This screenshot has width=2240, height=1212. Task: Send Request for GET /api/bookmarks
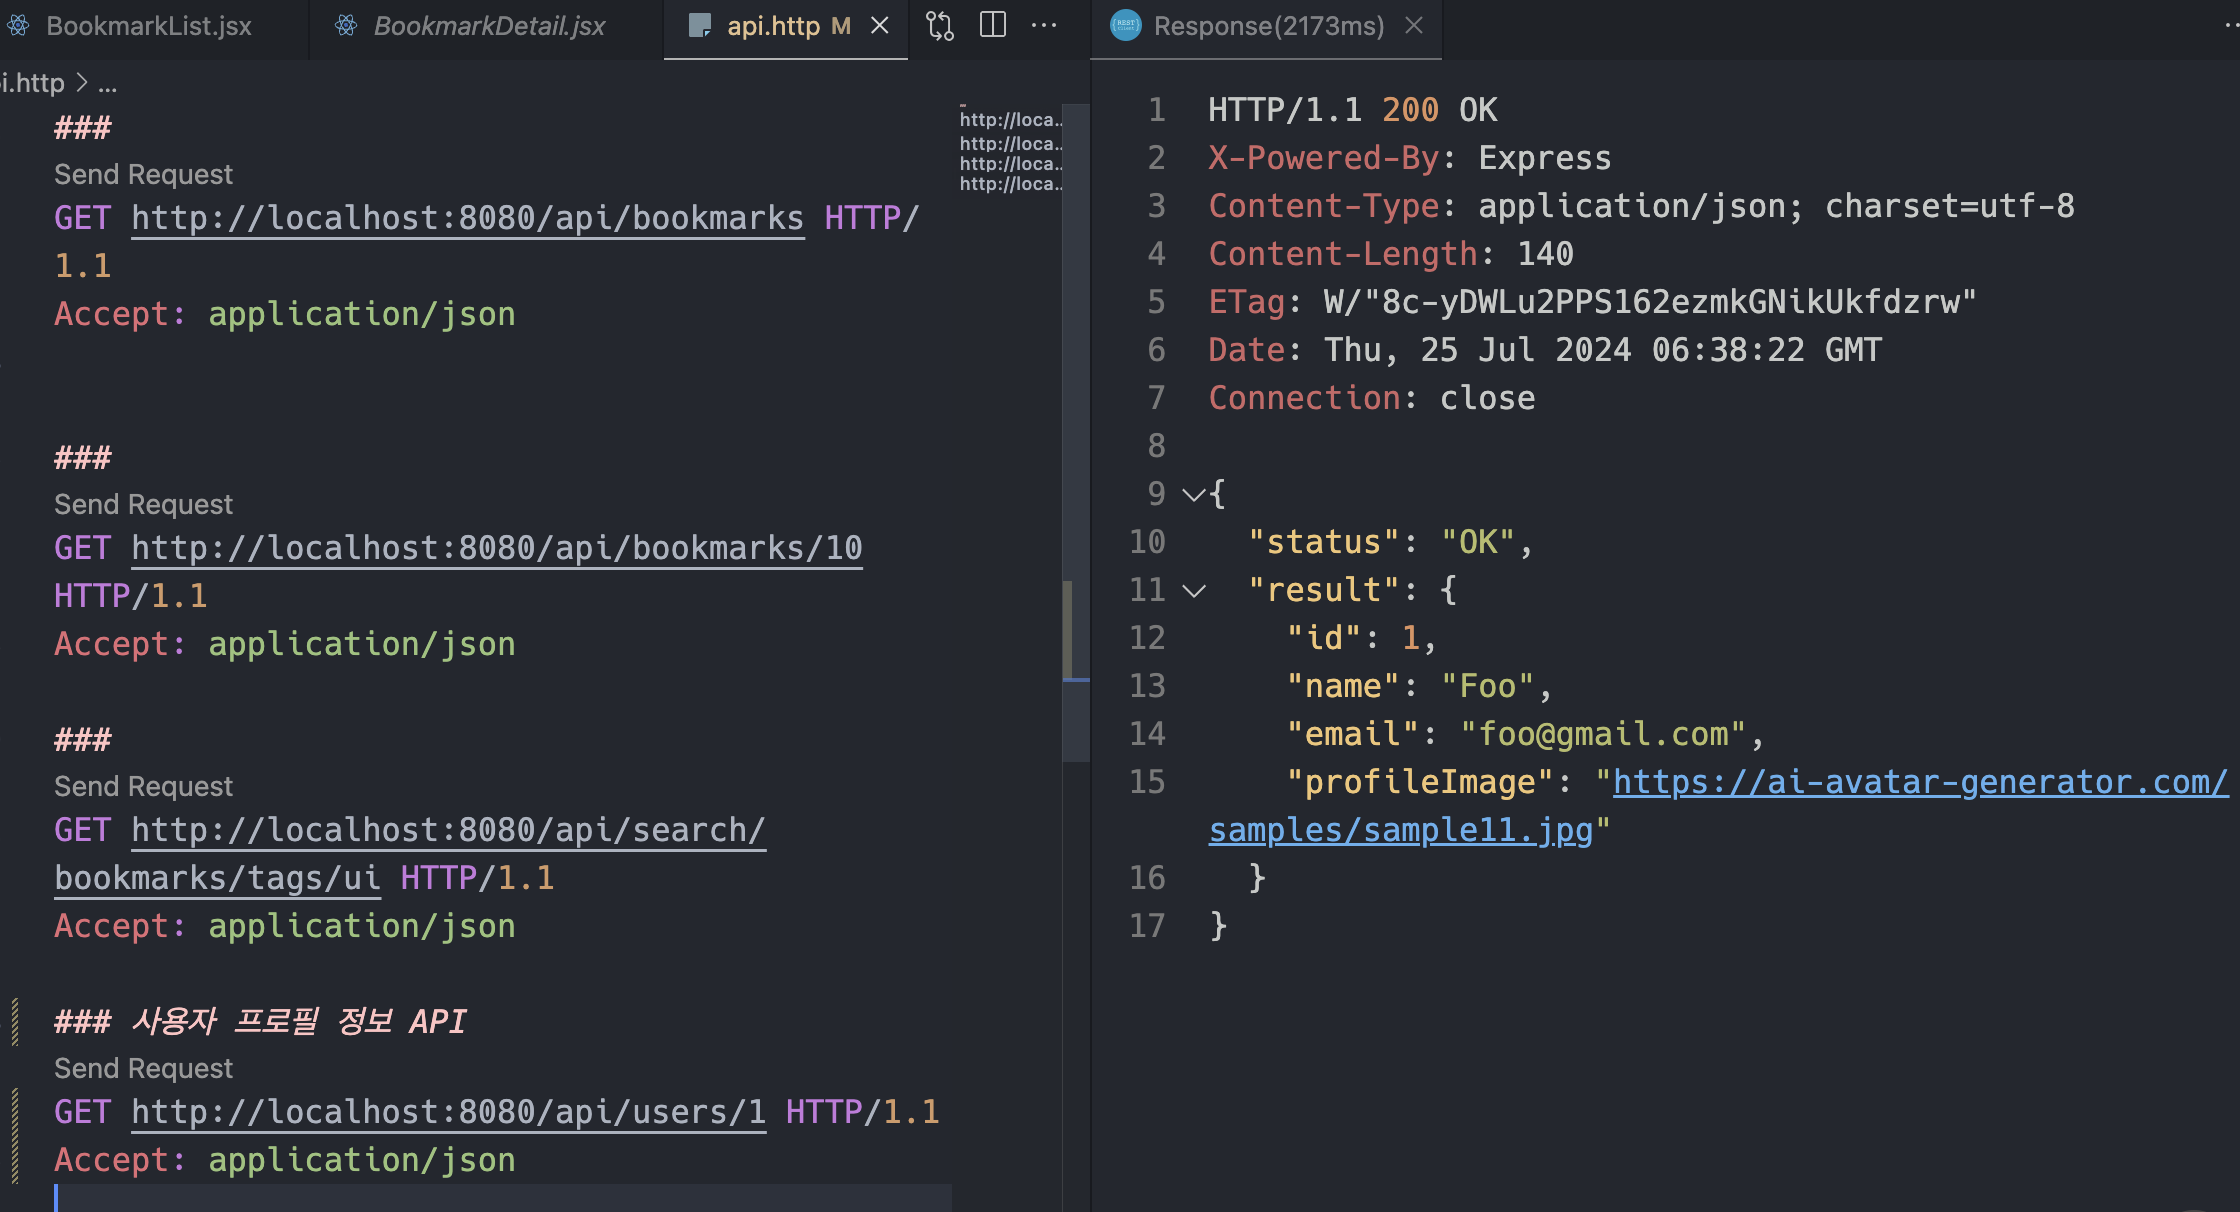pyautogui.click(x=143, y=175)
